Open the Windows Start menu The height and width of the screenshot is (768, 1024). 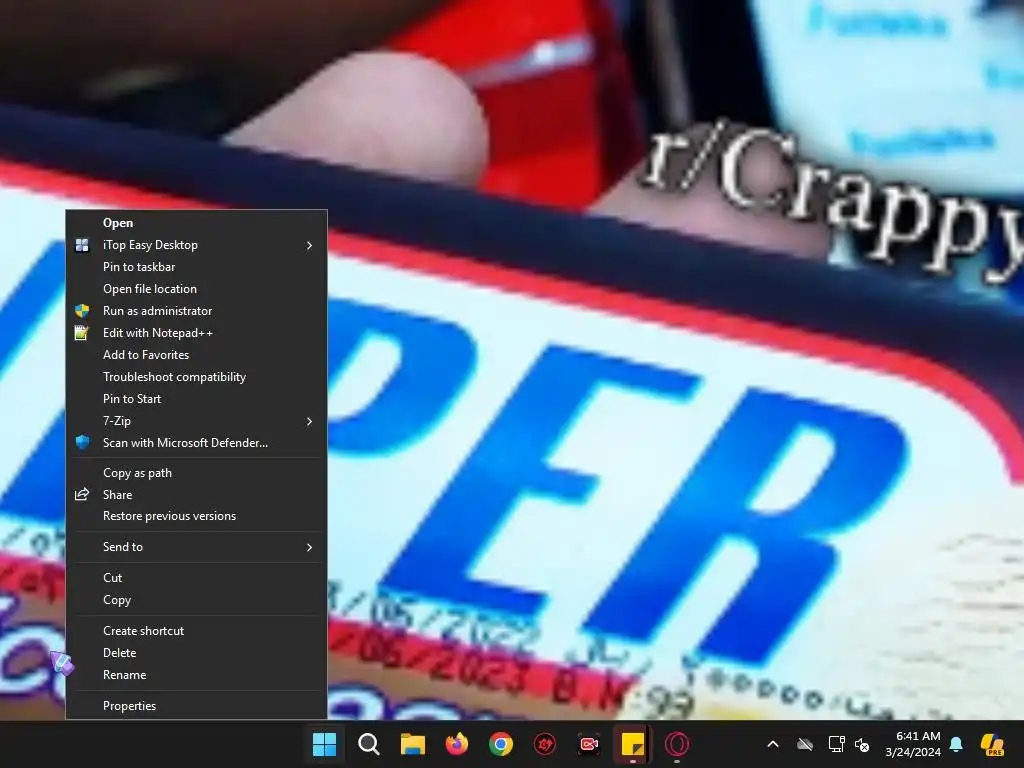[x=325, y=744]
